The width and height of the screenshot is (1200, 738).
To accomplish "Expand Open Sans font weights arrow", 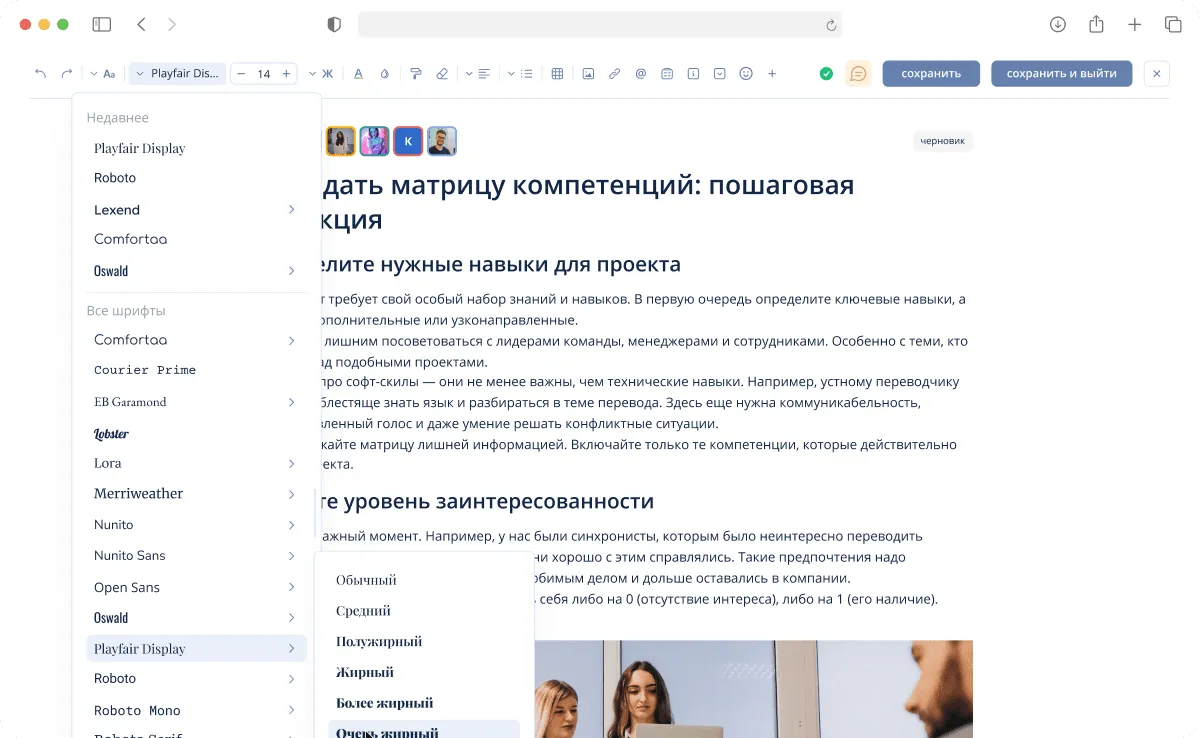I will point(291,587).
